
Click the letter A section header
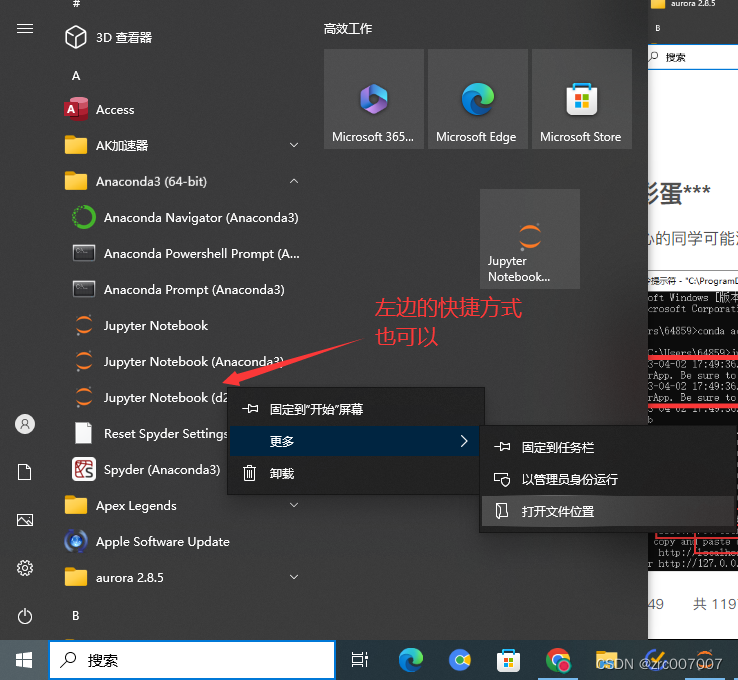pyautogui.click(x=76, y=76)
